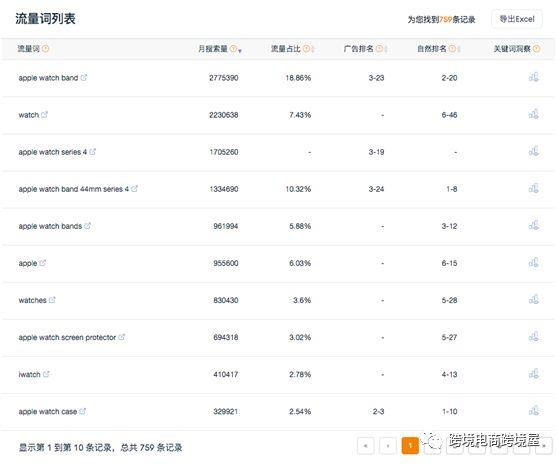Click the 显示第 1 到第 10 条记录 summary text
The image size is (557, 465).
click(x=66, y=447)
